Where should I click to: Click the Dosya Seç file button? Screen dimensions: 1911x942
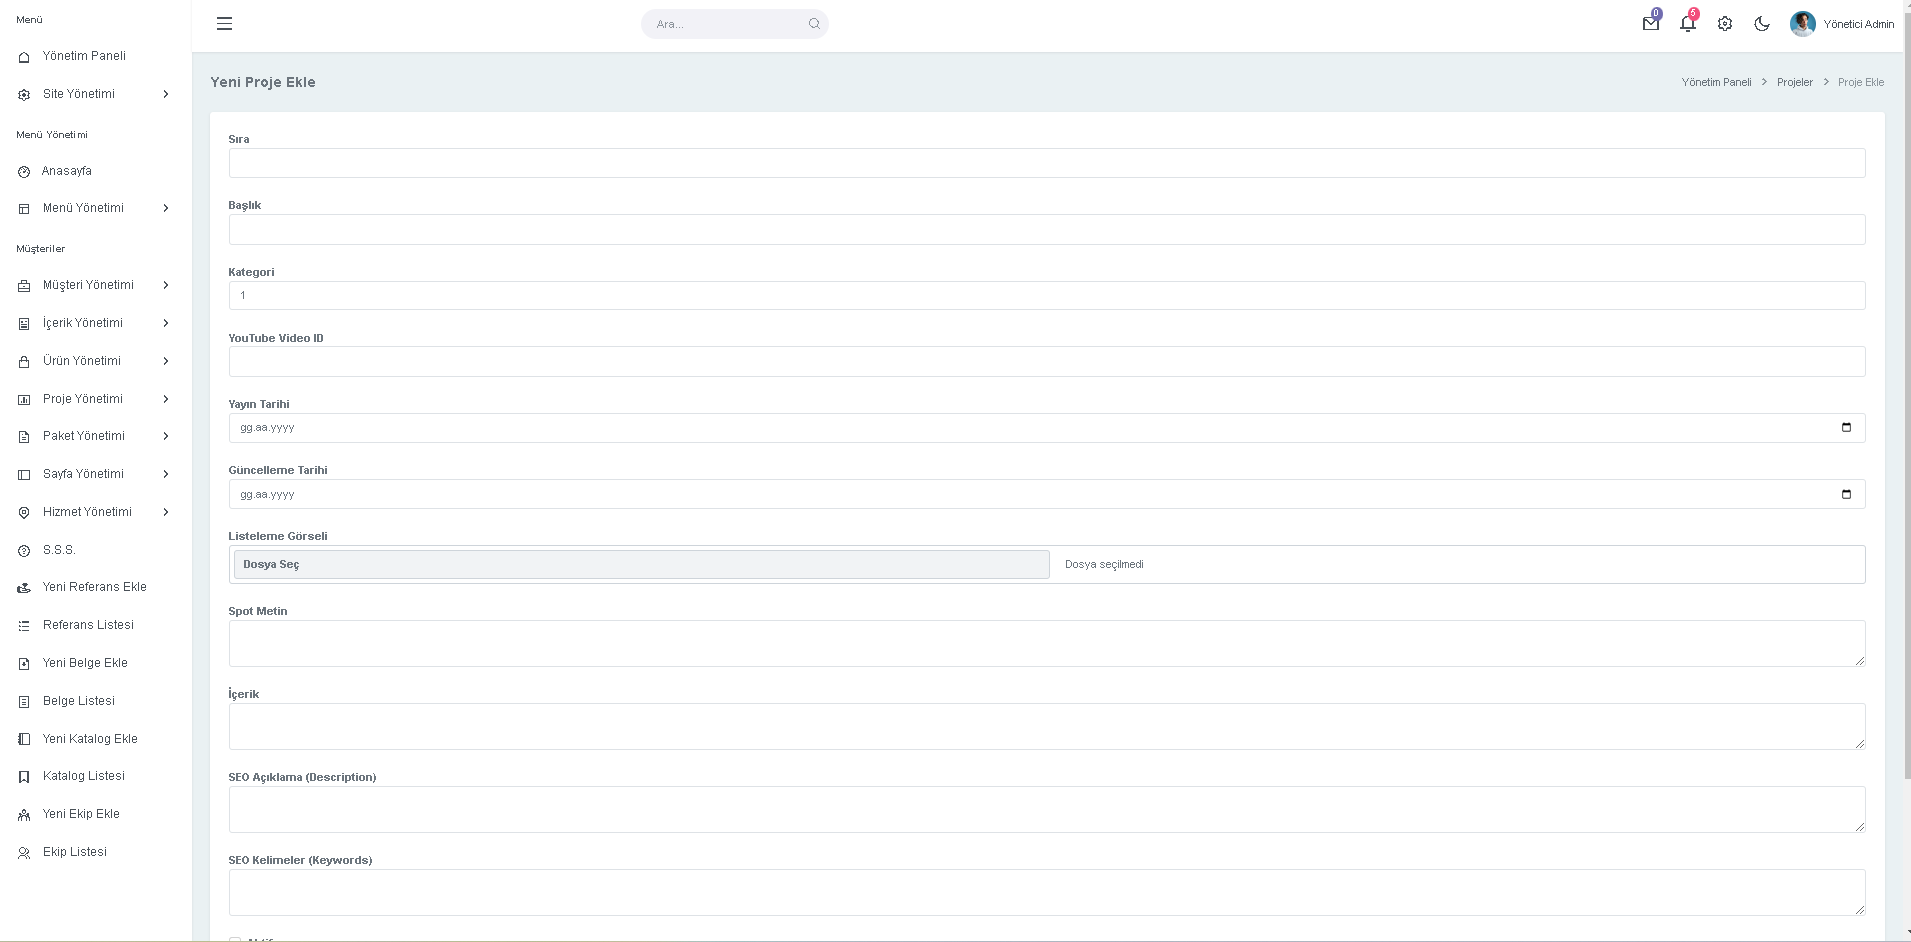(x=641, y=564)
